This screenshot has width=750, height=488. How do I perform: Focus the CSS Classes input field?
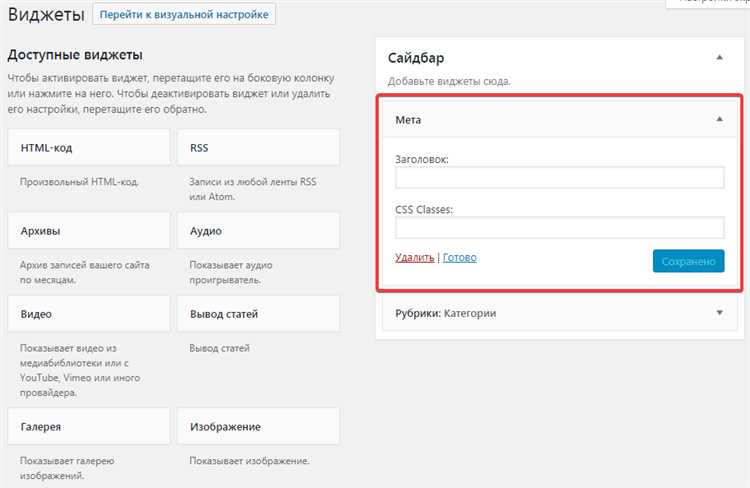560,227
